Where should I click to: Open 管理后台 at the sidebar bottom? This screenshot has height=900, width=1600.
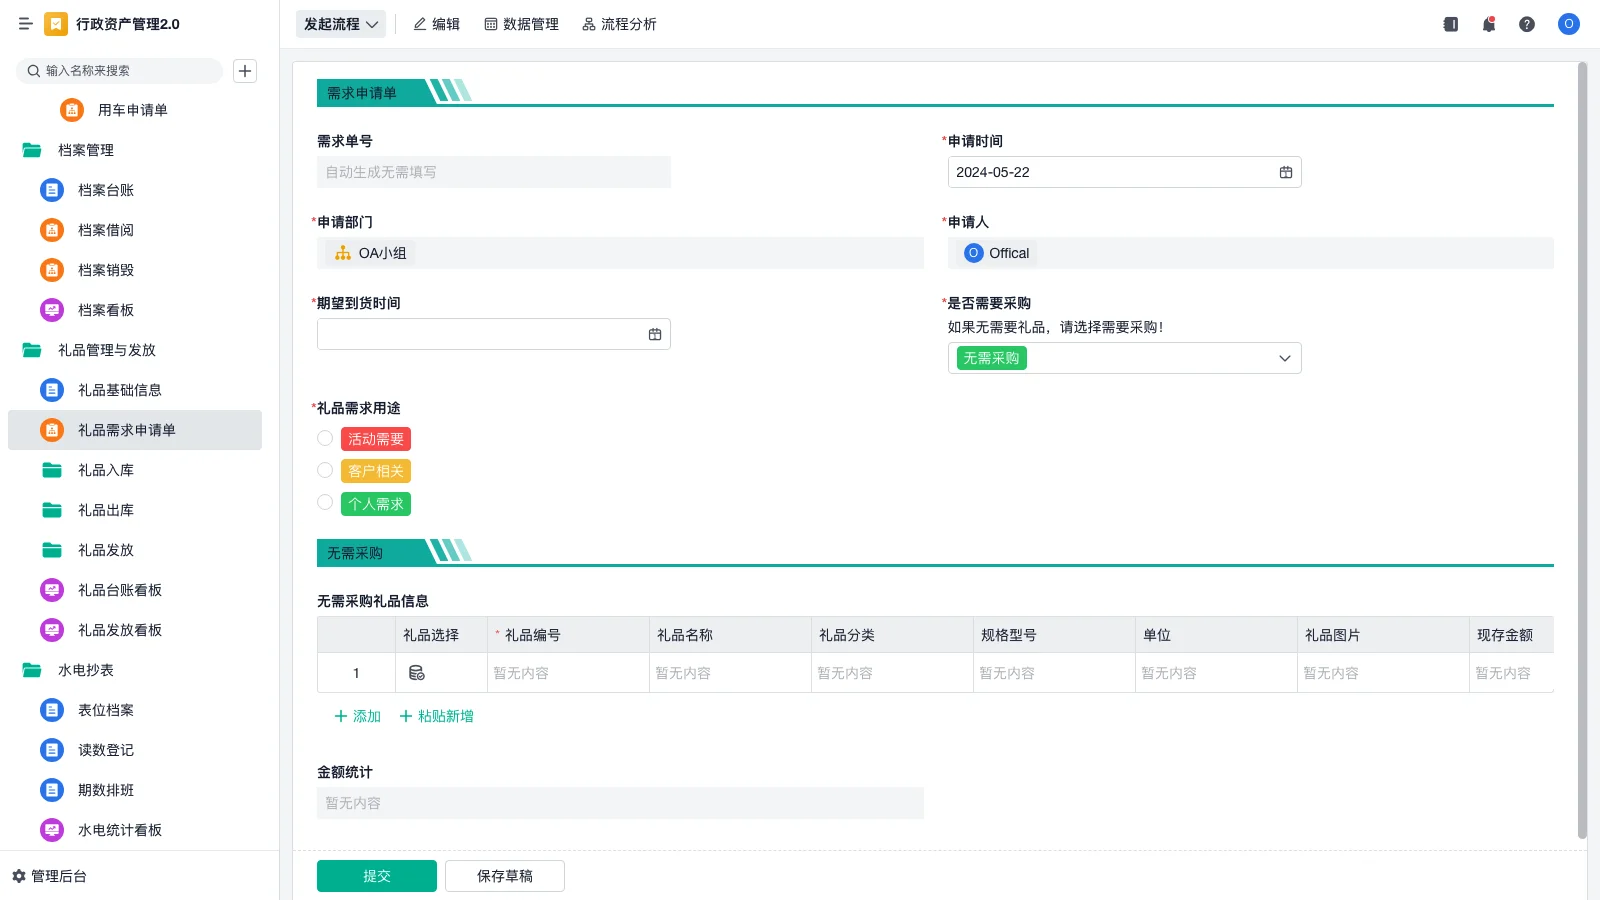point(49,876)
